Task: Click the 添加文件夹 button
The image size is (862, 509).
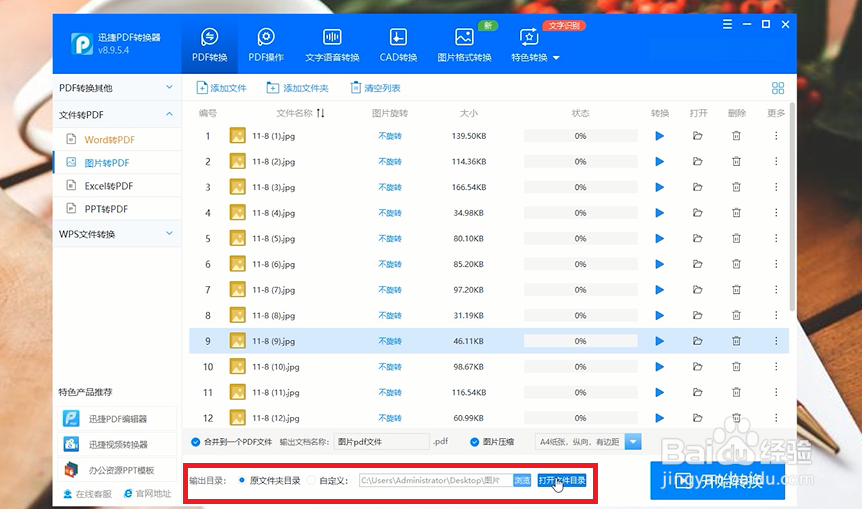Action: (297, 88)
